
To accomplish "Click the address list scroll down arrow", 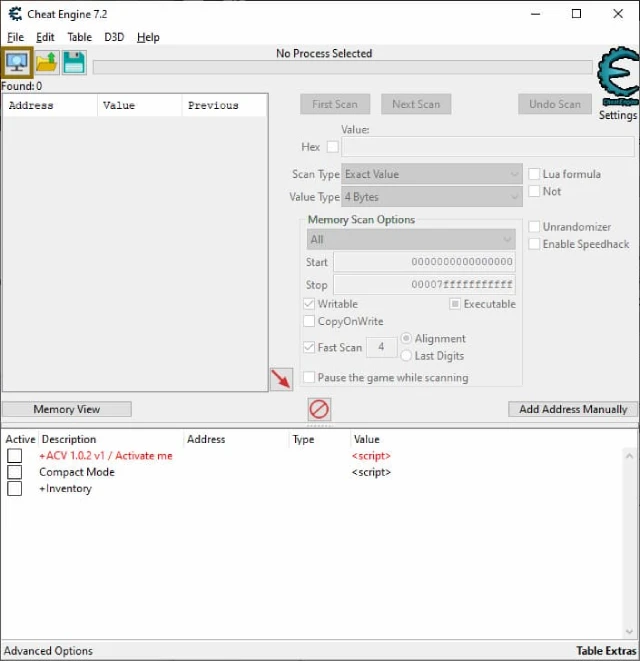I will click(x=629, y=631).
